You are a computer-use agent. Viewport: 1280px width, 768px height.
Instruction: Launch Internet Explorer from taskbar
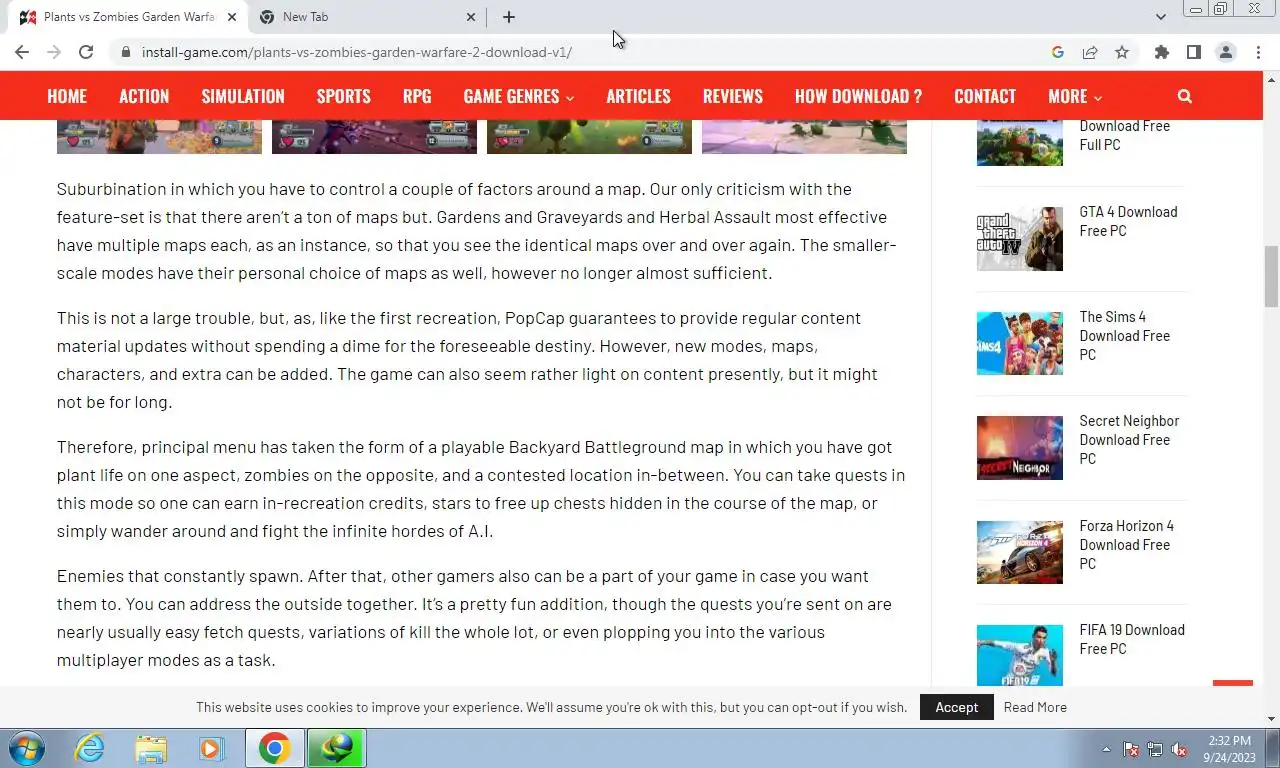pos(90,748)
